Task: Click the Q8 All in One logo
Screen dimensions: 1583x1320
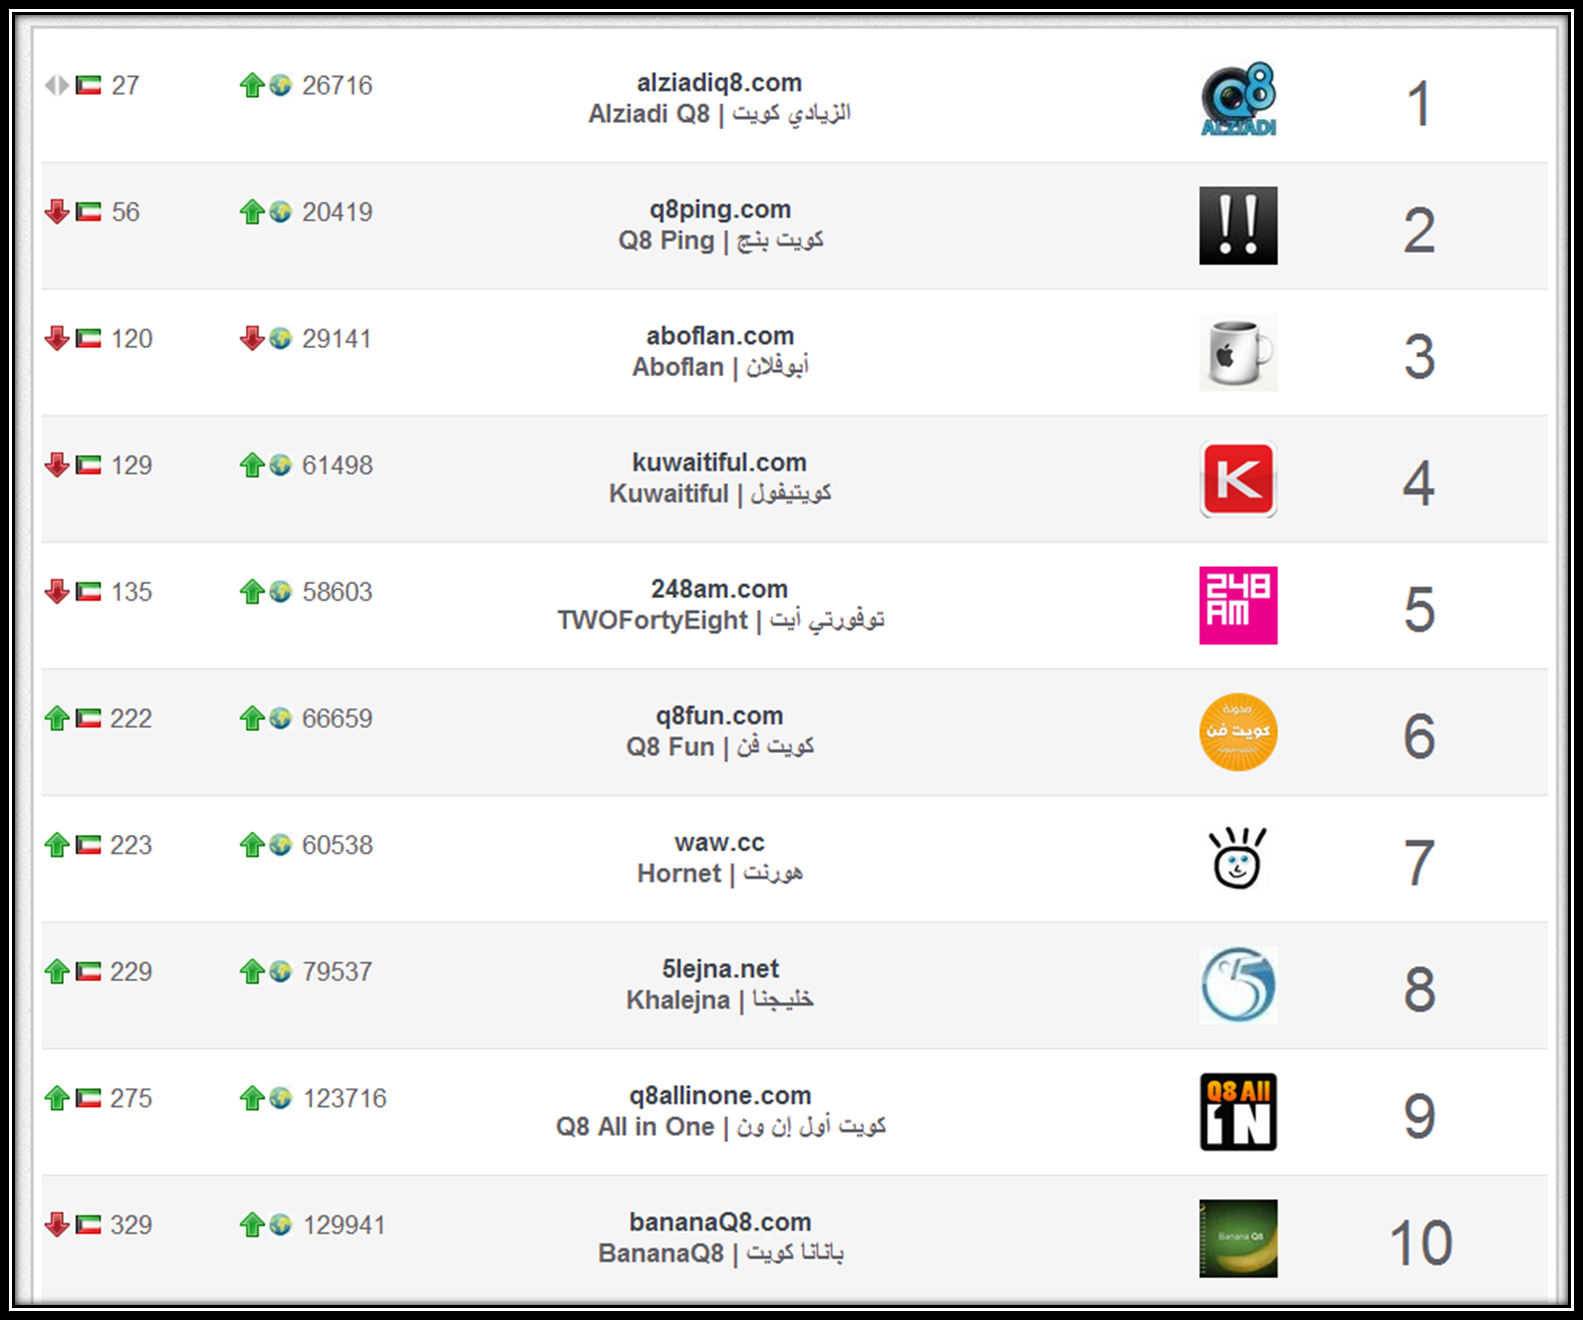Action: (x=1238, y=1112)
